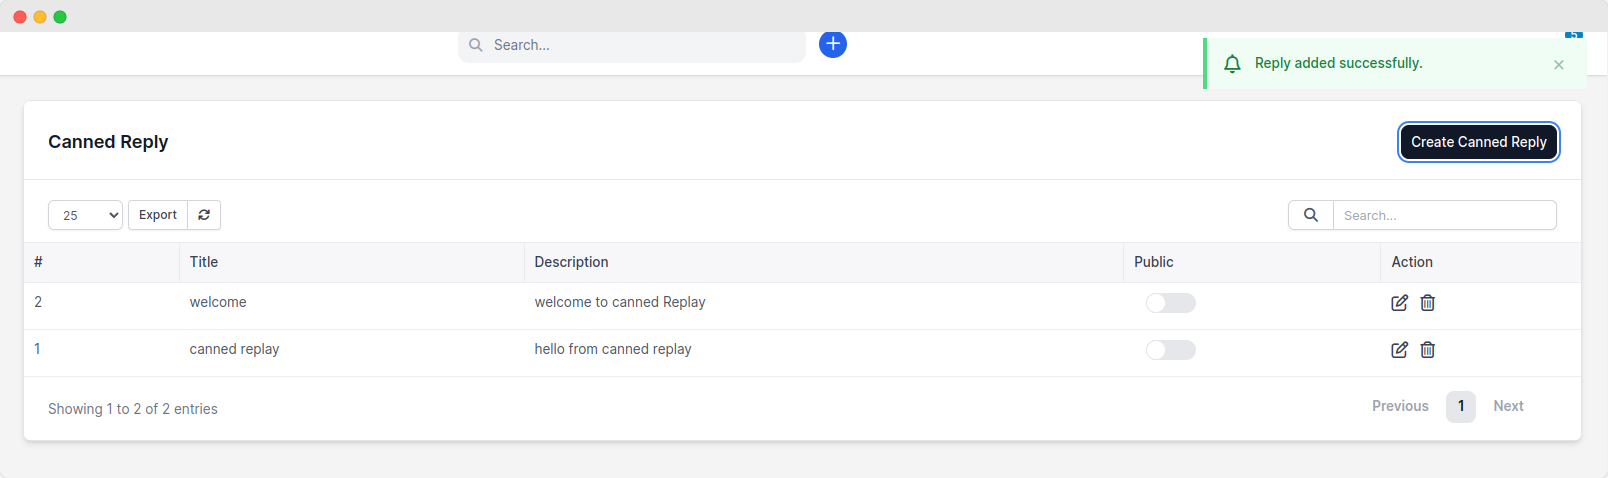Select page 1 in pagination

(x=1460, y=406)
